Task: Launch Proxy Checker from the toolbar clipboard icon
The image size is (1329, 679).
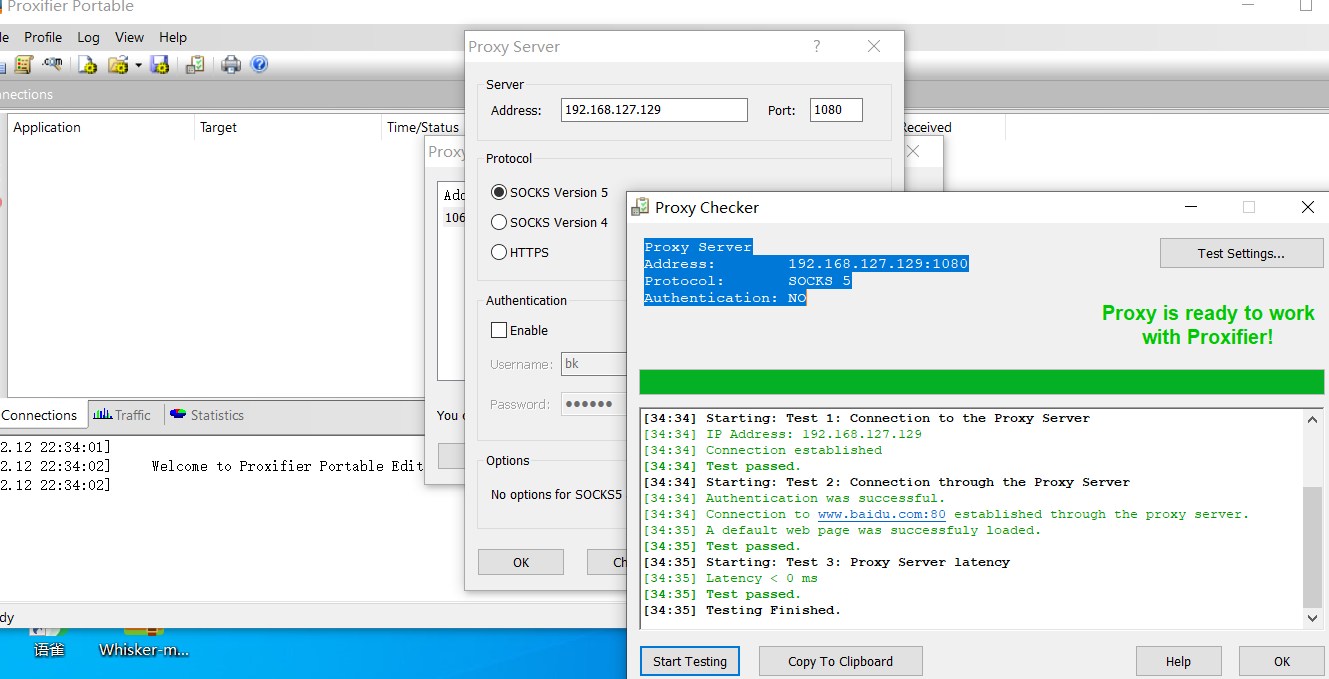Action: click(x=195, y=65)
